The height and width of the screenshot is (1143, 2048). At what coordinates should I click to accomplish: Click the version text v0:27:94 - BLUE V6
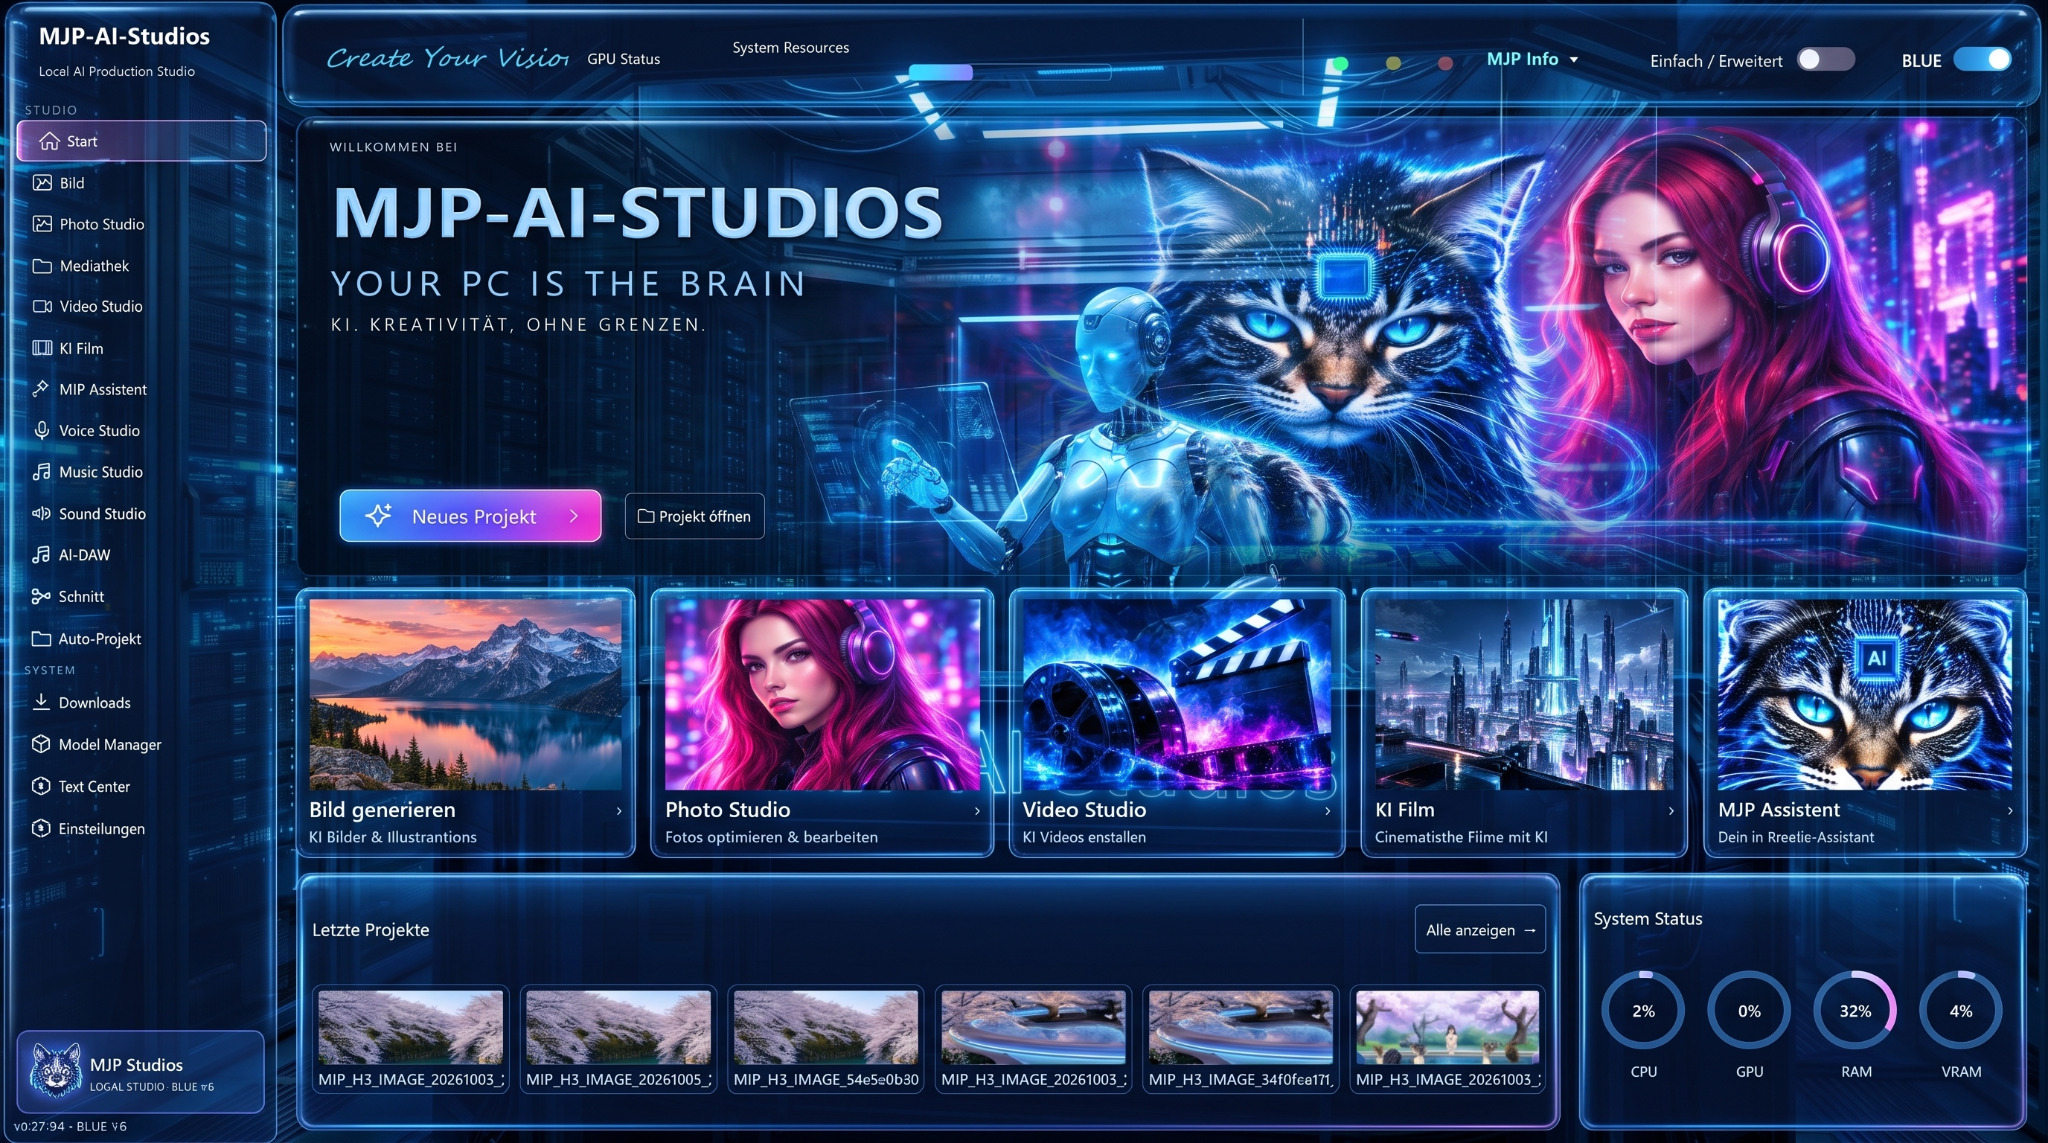pos(70,1126)
